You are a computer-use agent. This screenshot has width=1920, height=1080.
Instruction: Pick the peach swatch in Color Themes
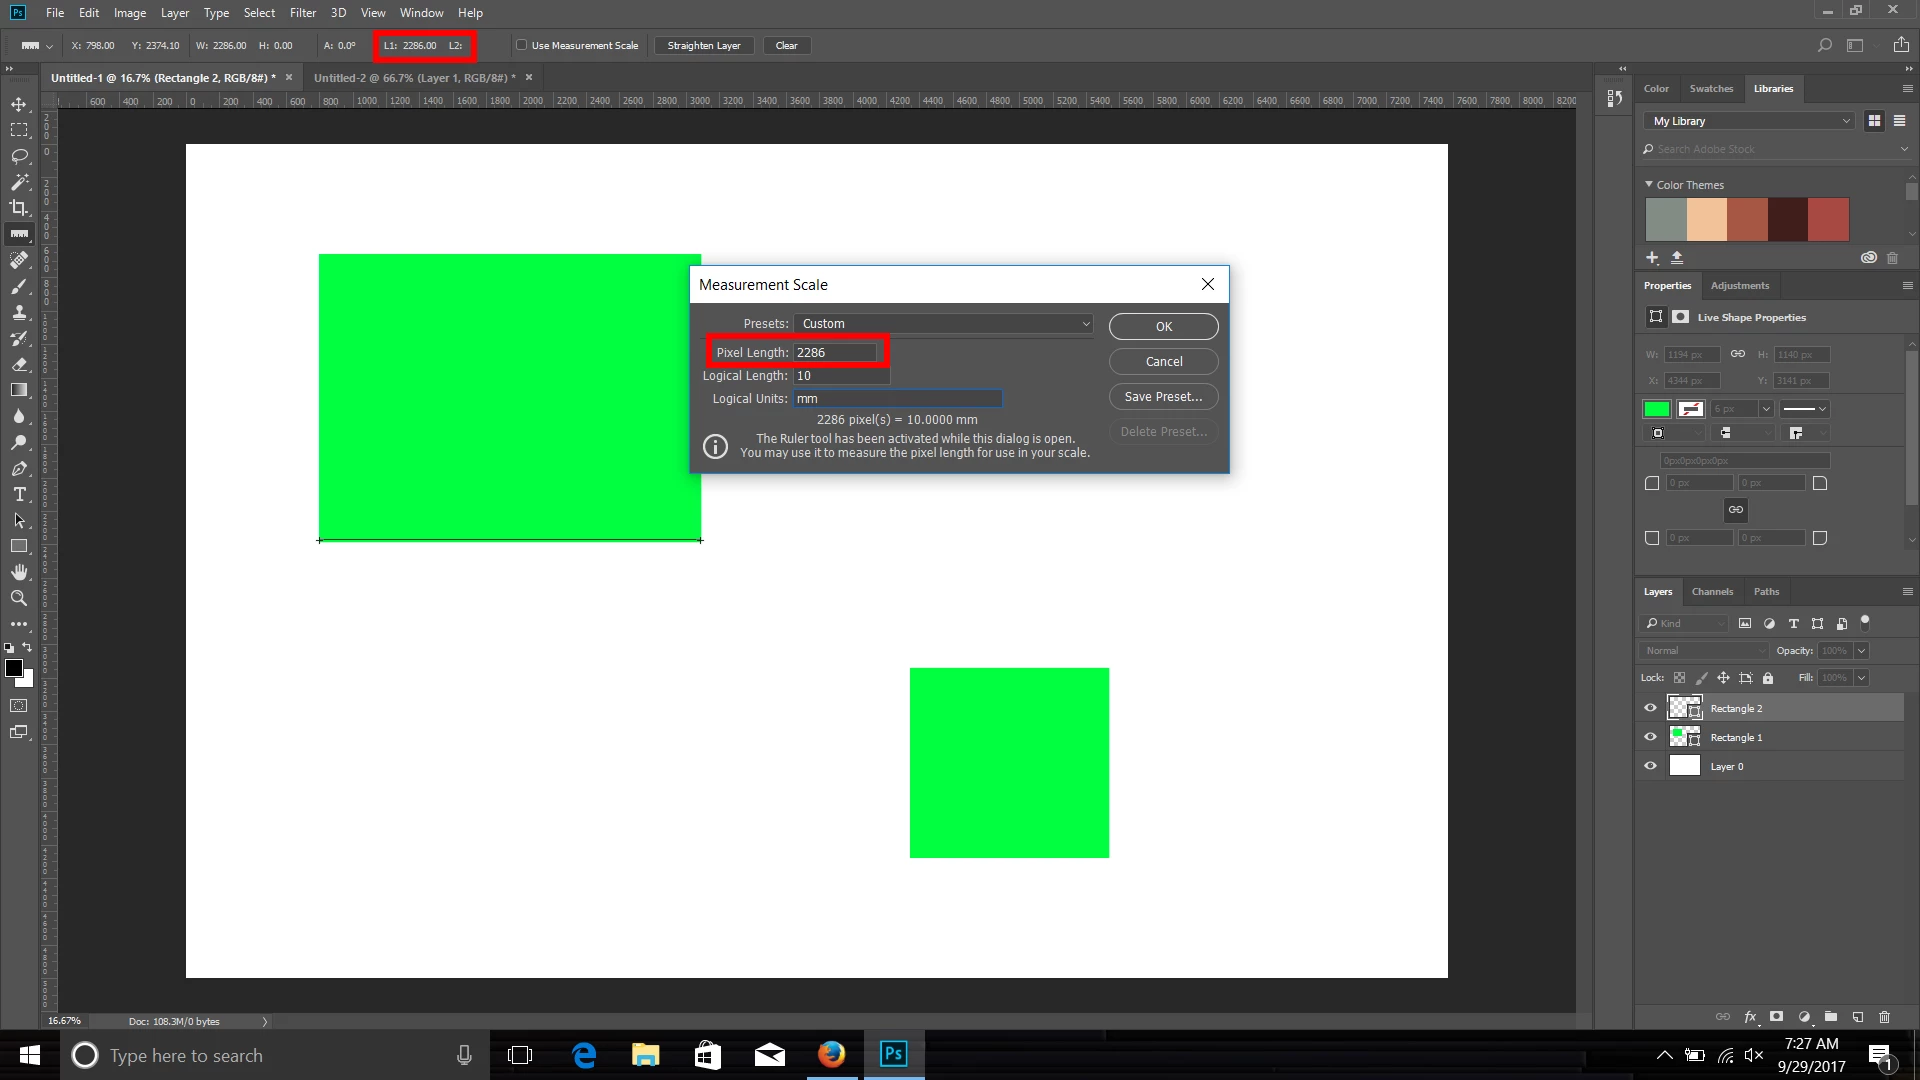click(1706, 219)
